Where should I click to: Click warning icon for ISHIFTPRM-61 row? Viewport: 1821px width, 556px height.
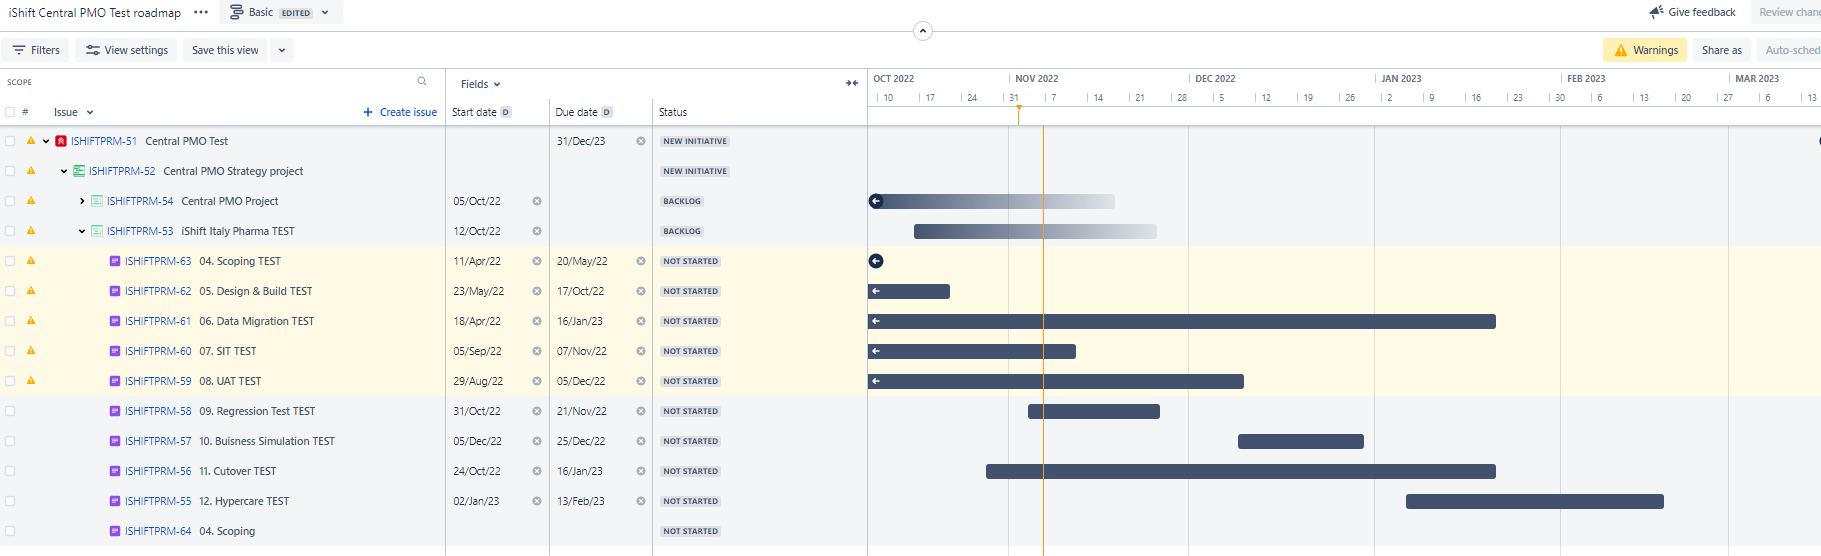tap(31, 321)
